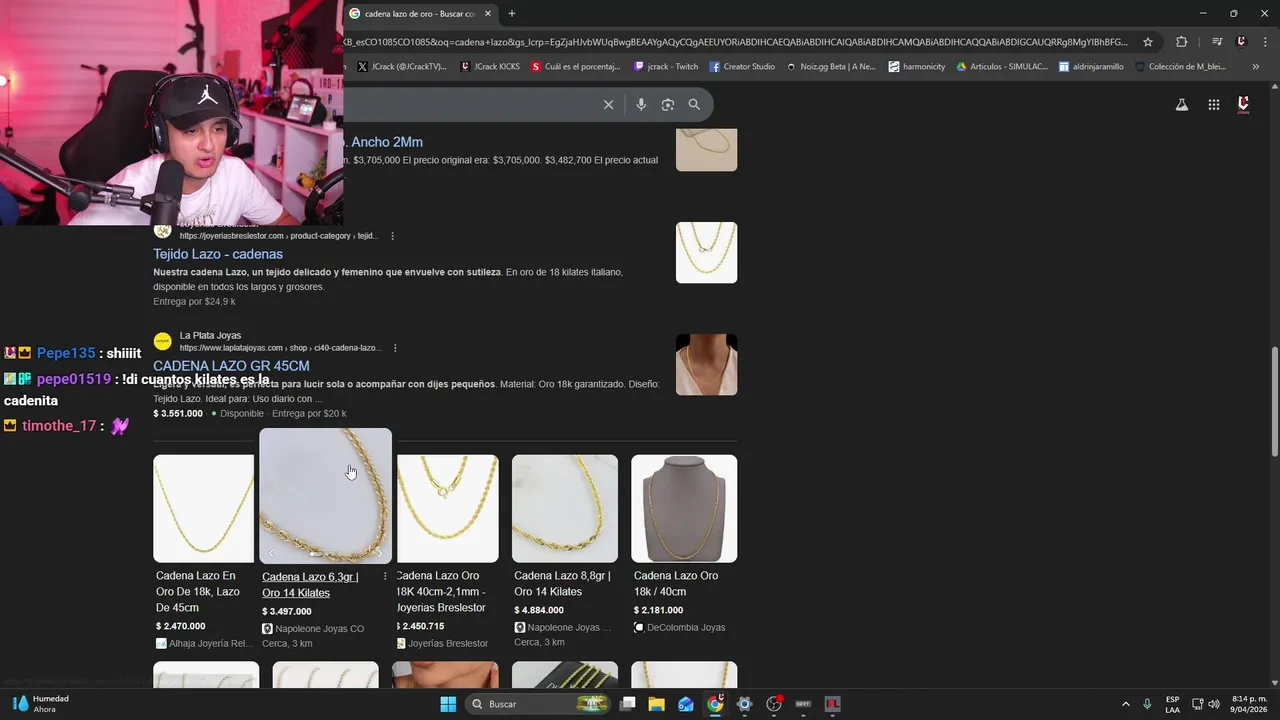Open Google Lens image search

pos(668,104)
